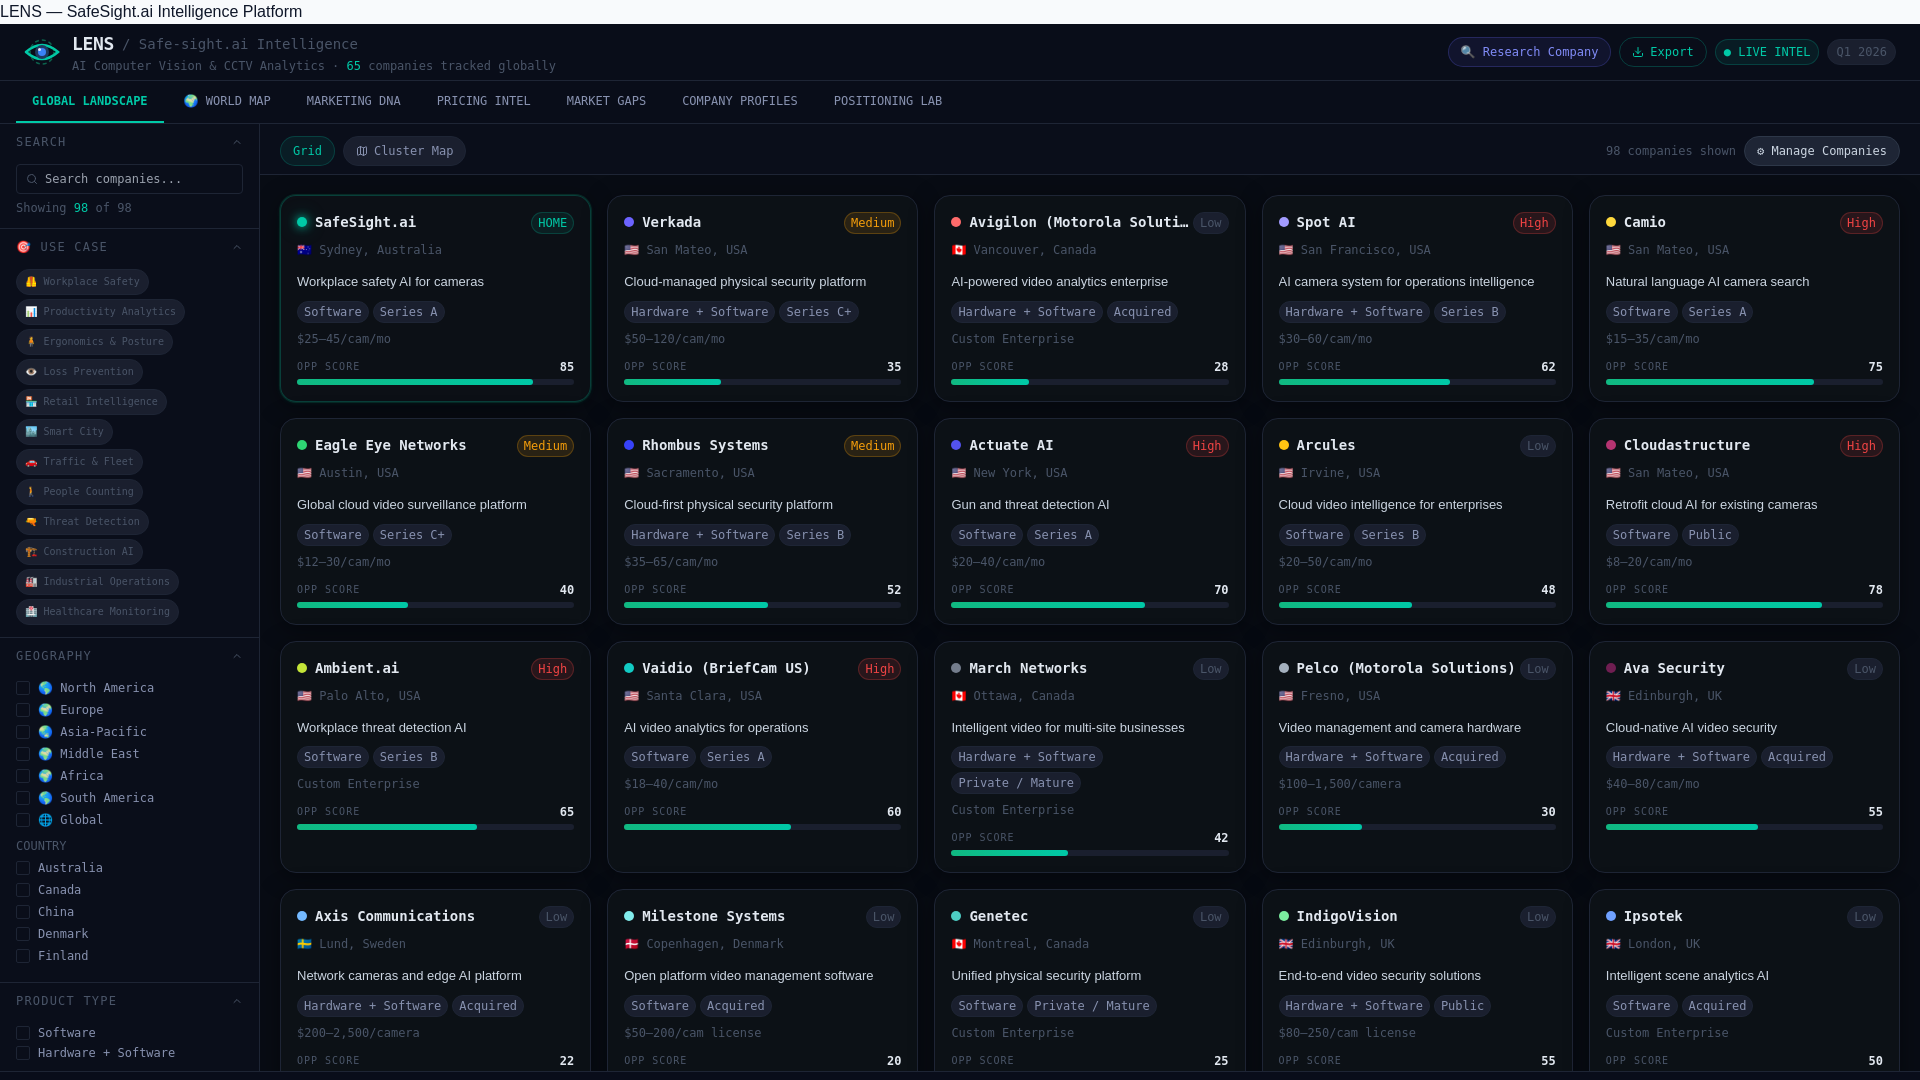Click SafeSight.ai opp score progress bar
1920x1080 pixels.
(x=435, y=382)
